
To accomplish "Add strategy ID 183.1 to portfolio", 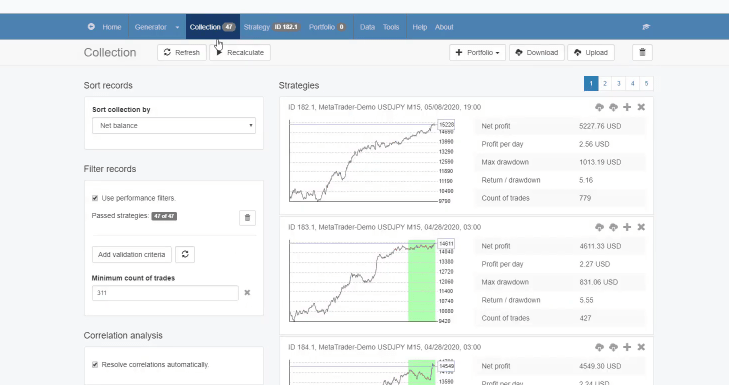I will (x=627, y=227).
